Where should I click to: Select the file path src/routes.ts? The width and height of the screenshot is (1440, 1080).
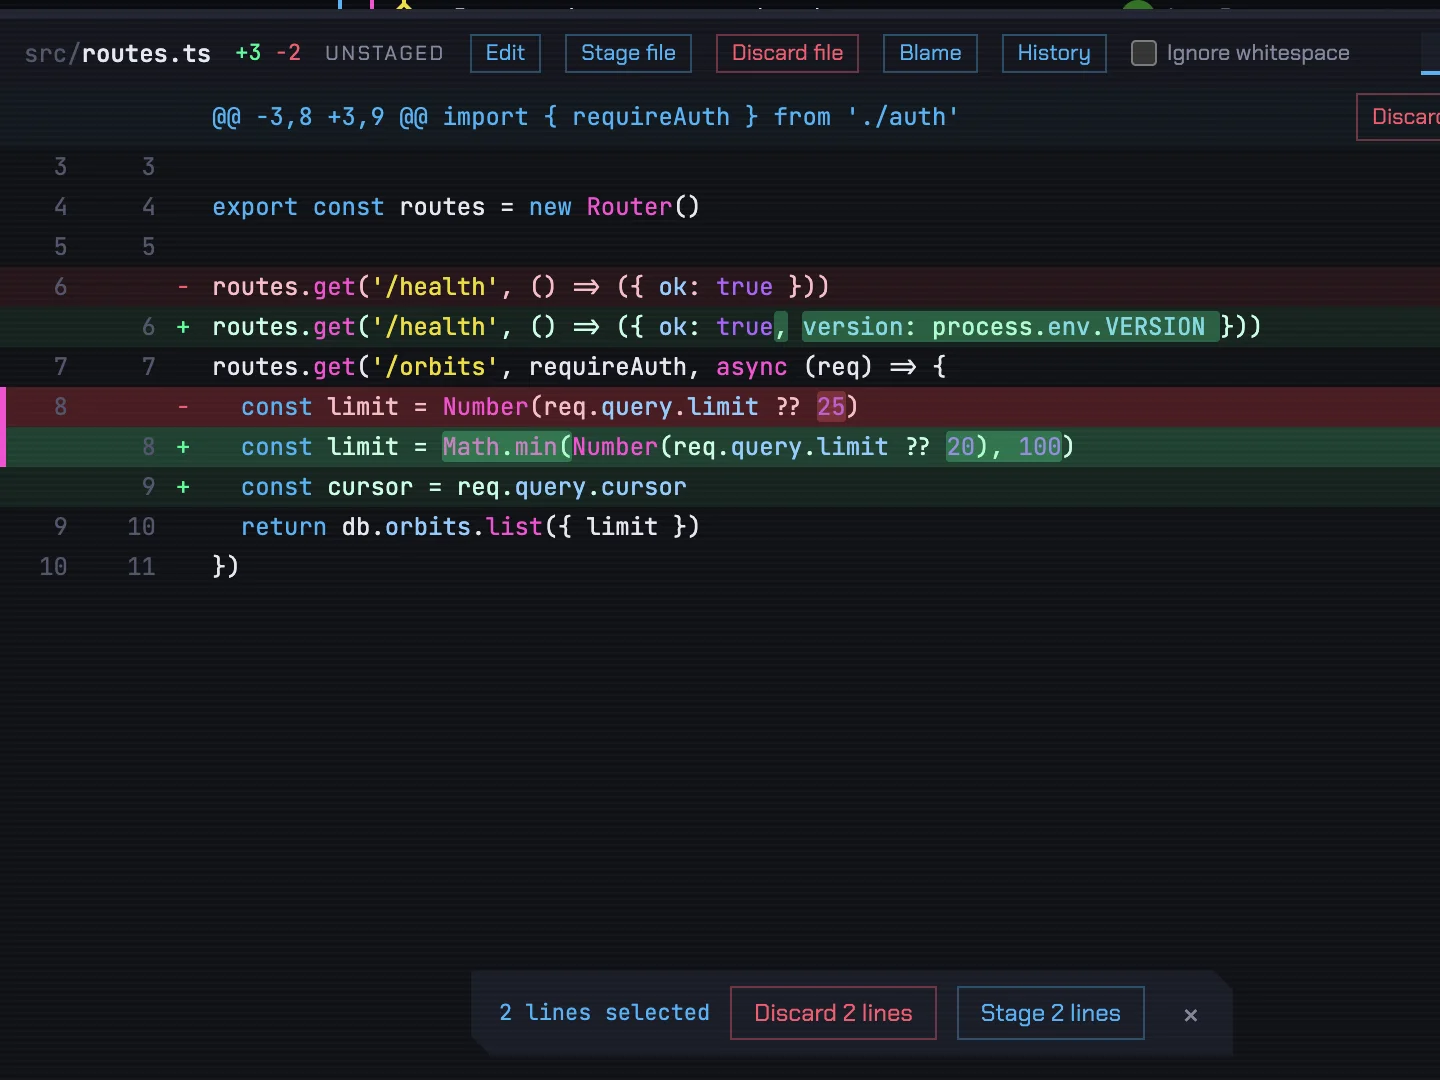(118, 53)
